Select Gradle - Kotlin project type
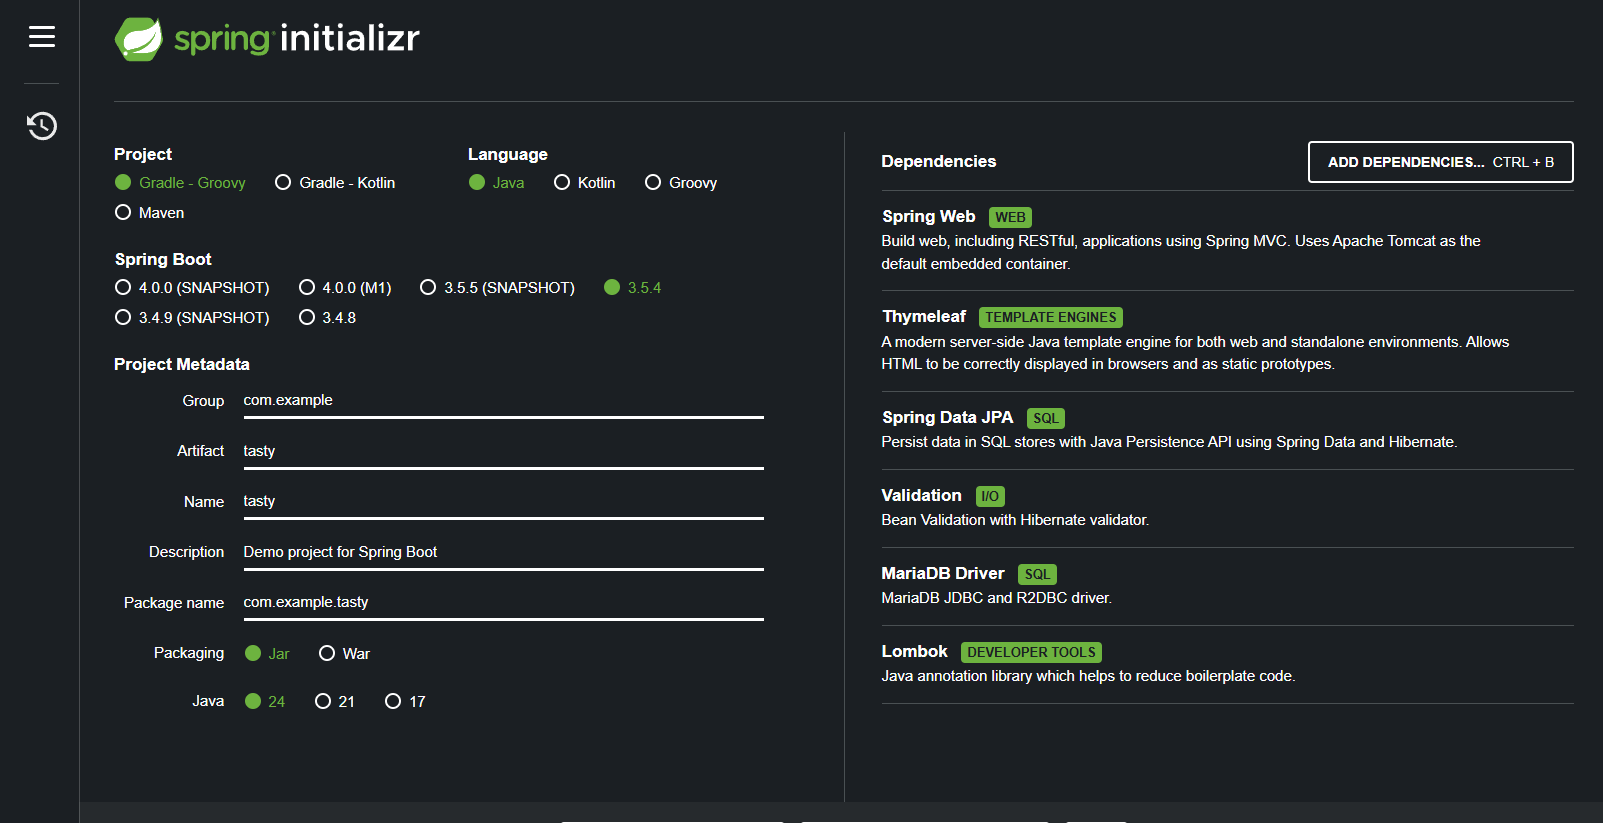This screenshot has height=823, width=1603. (335, 183)
